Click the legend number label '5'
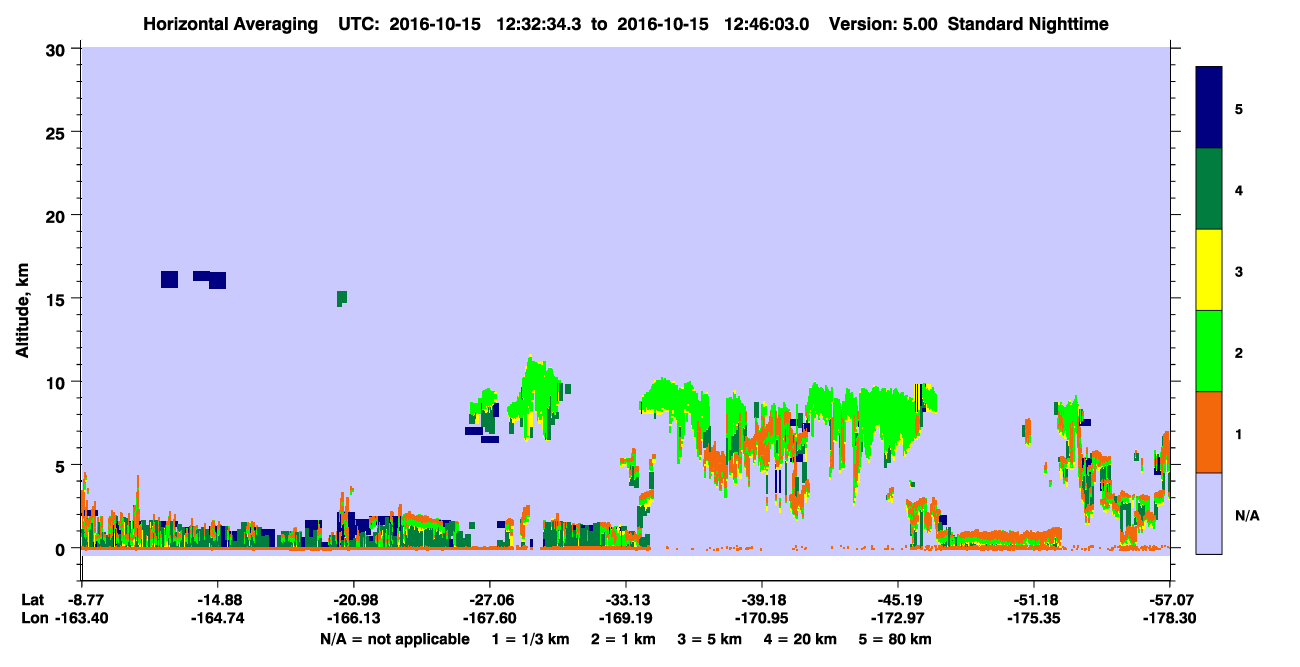The image size is (1300, 667). (x=1239, y=108)
